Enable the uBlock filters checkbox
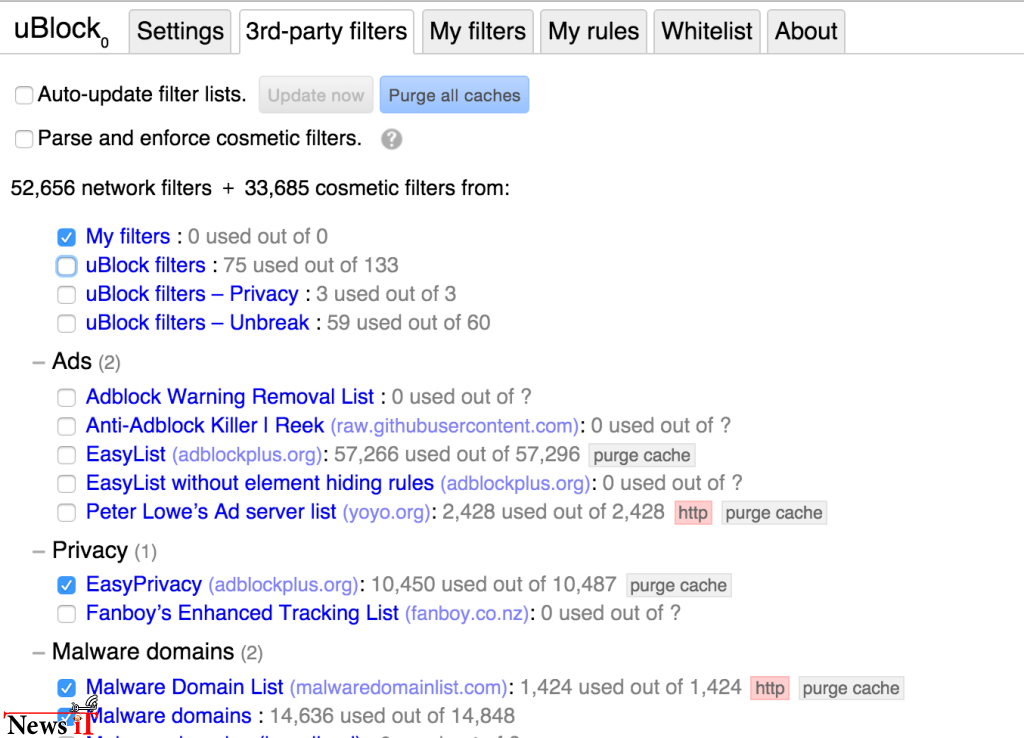 (x=66, y=266)
